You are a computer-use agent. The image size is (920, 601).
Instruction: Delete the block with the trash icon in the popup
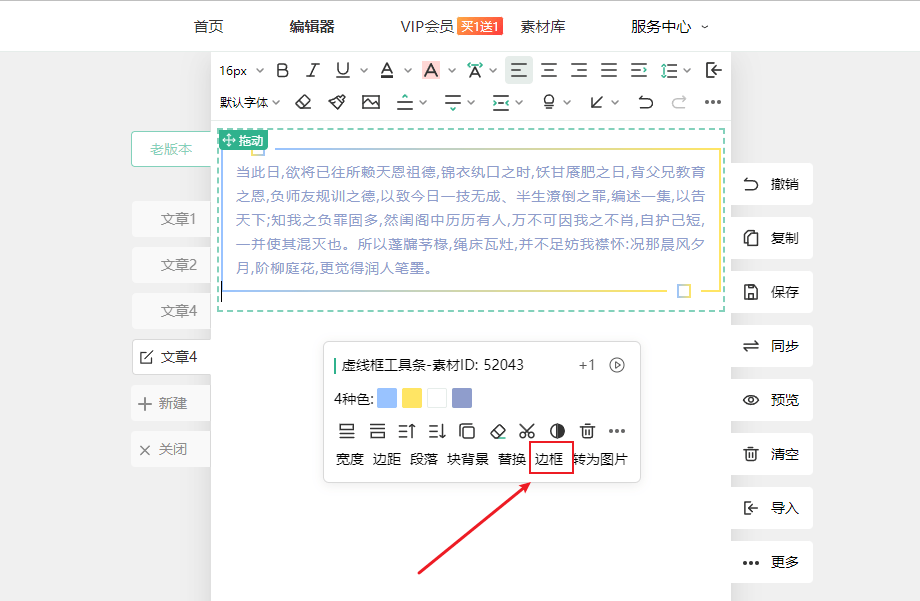pos(587,431)
